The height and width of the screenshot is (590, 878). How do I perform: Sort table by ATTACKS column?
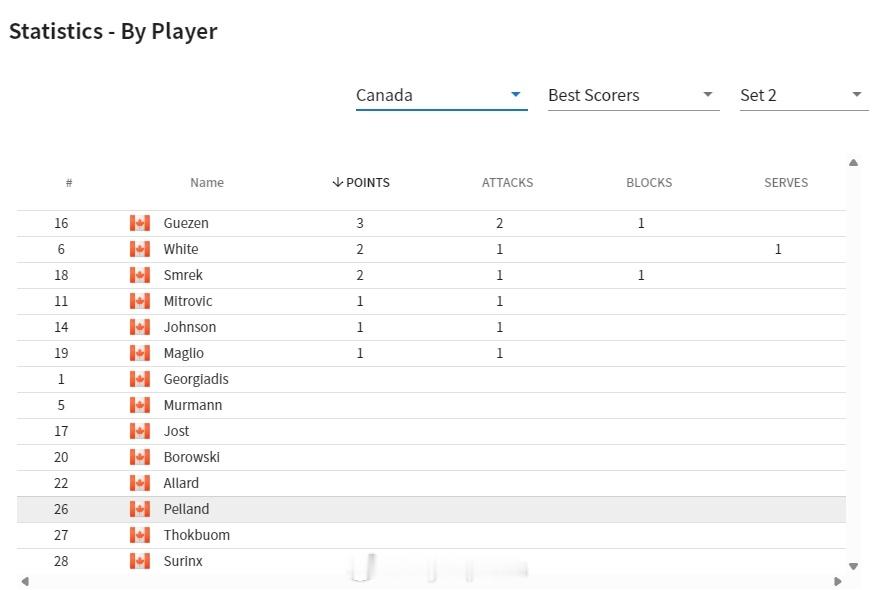pos(507,182)
